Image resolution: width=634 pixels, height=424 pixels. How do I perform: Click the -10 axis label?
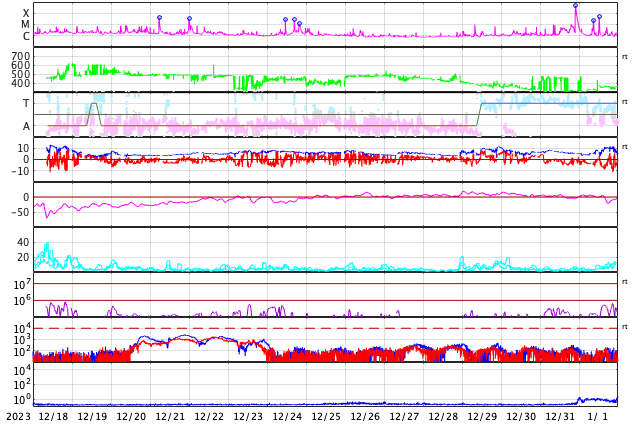(20, 171)
